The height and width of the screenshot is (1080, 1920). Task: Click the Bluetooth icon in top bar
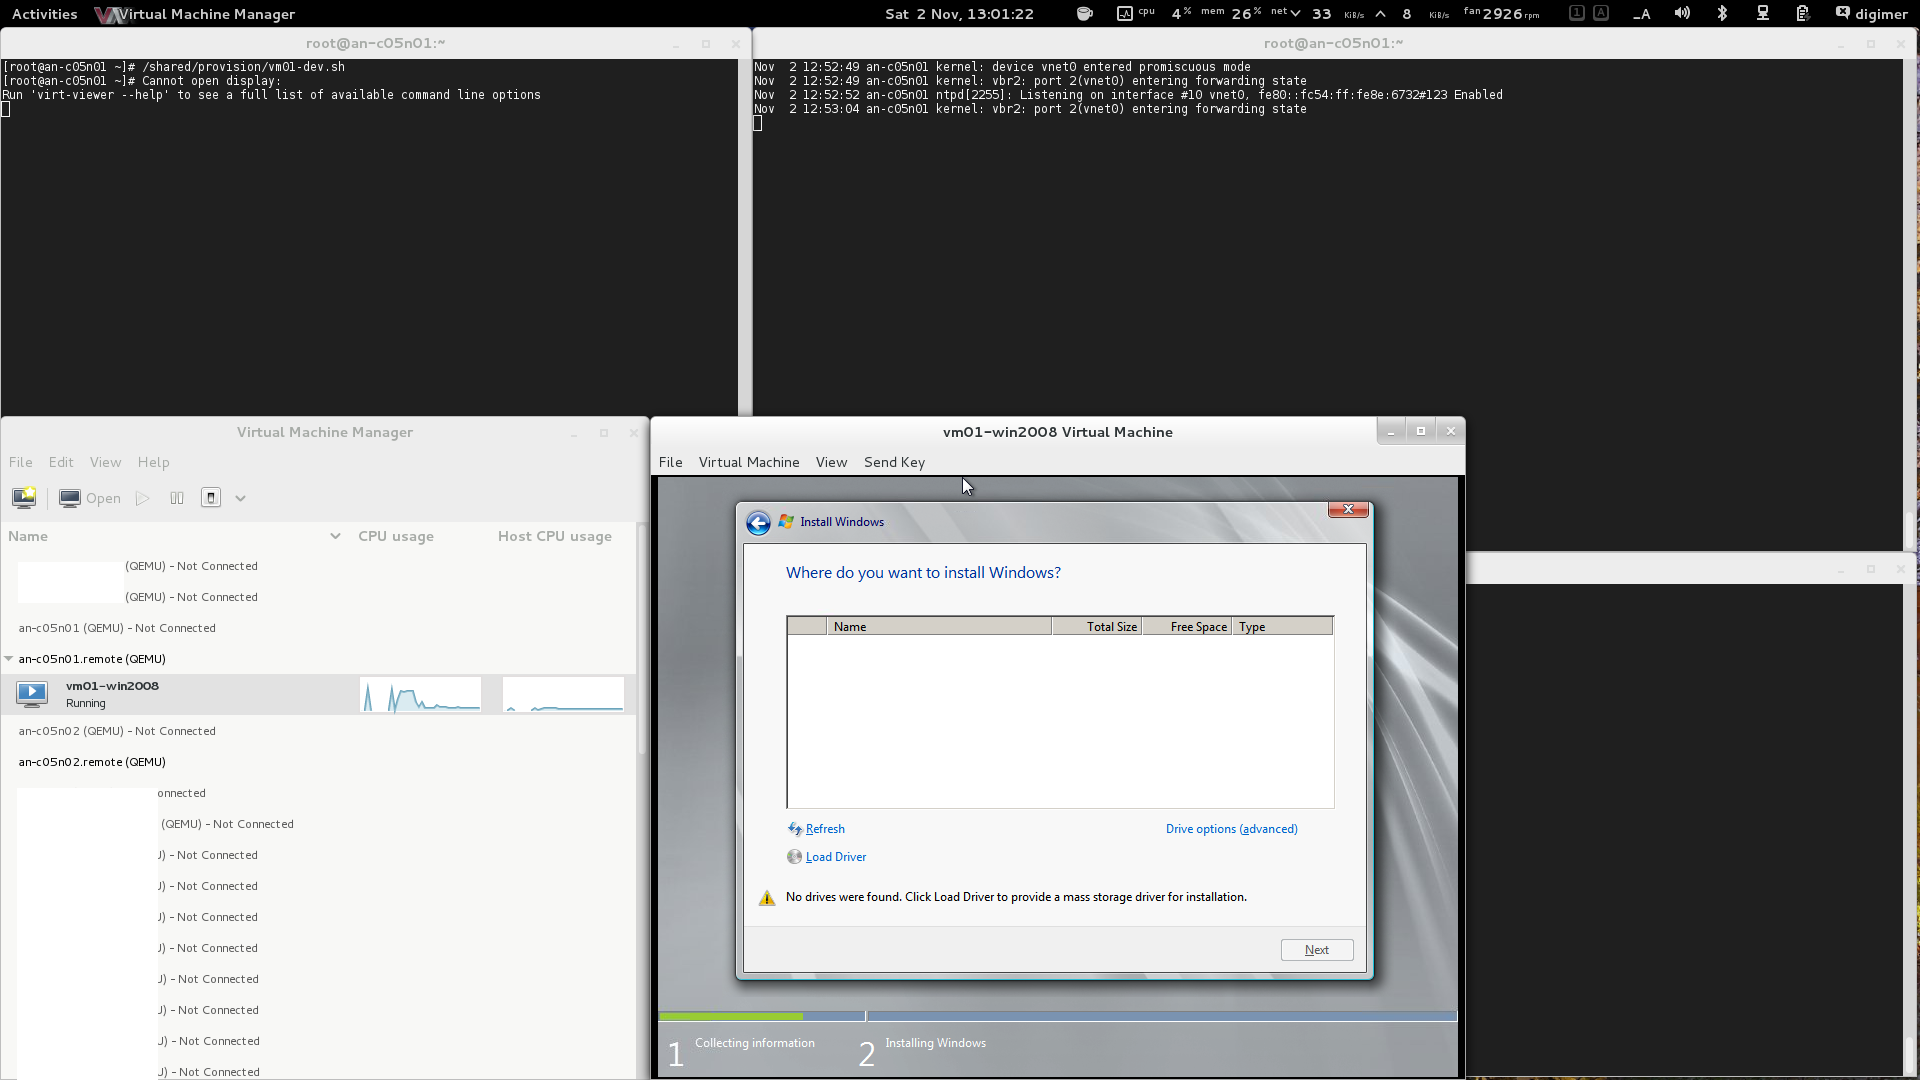click(x=1722, y=14)
